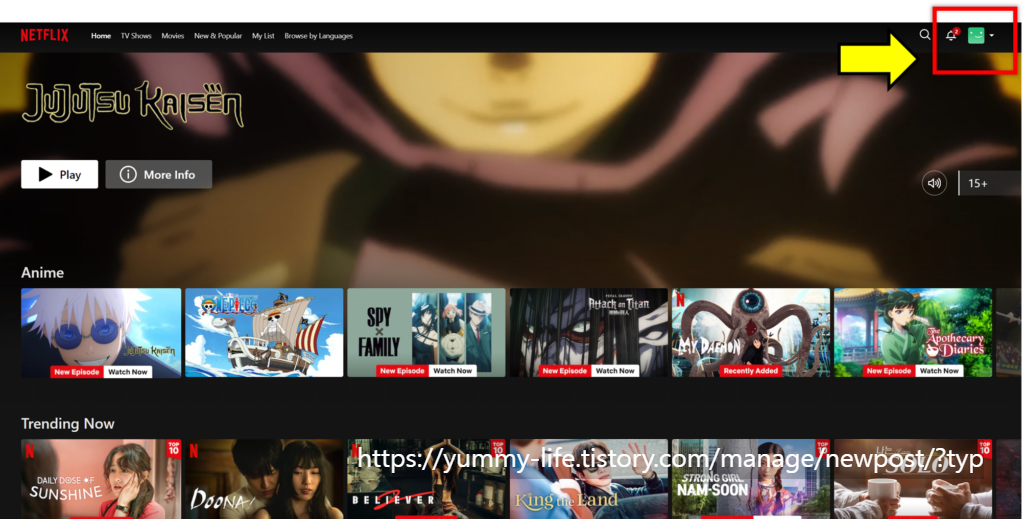The image size is (1024, 519).
Task: Click the Anime row heading
Action: point(42,273)
